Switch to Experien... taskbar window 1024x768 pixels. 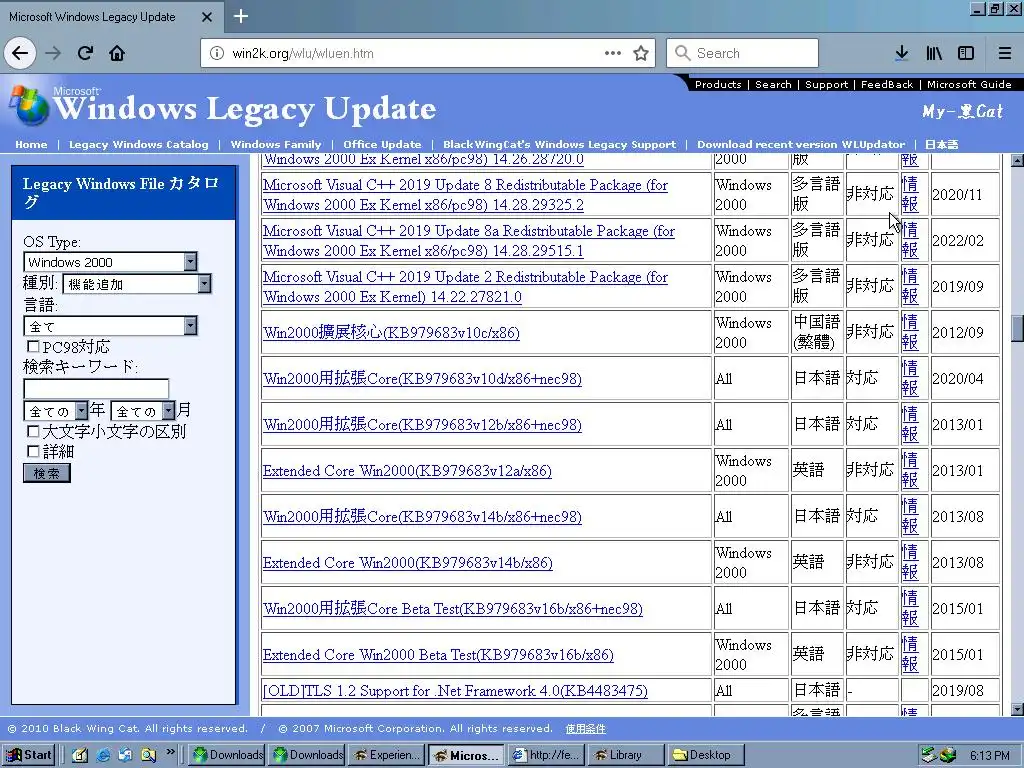tap(387, 755)
